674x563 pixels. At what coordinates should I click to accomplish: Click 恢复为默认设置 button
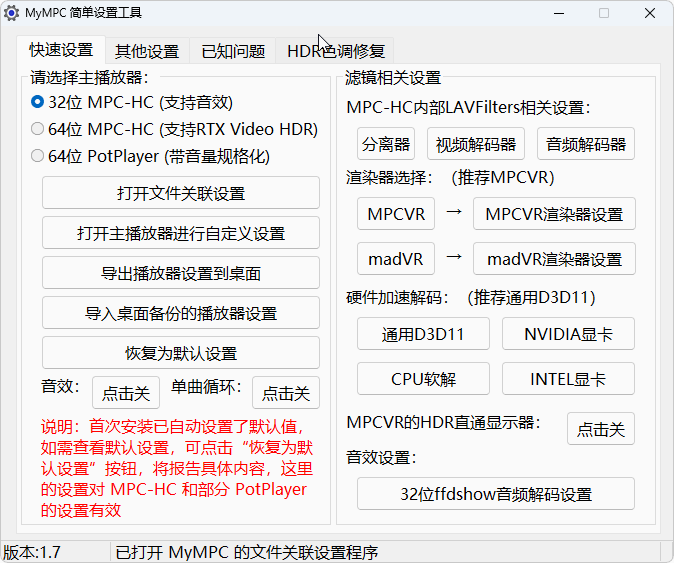181,353
